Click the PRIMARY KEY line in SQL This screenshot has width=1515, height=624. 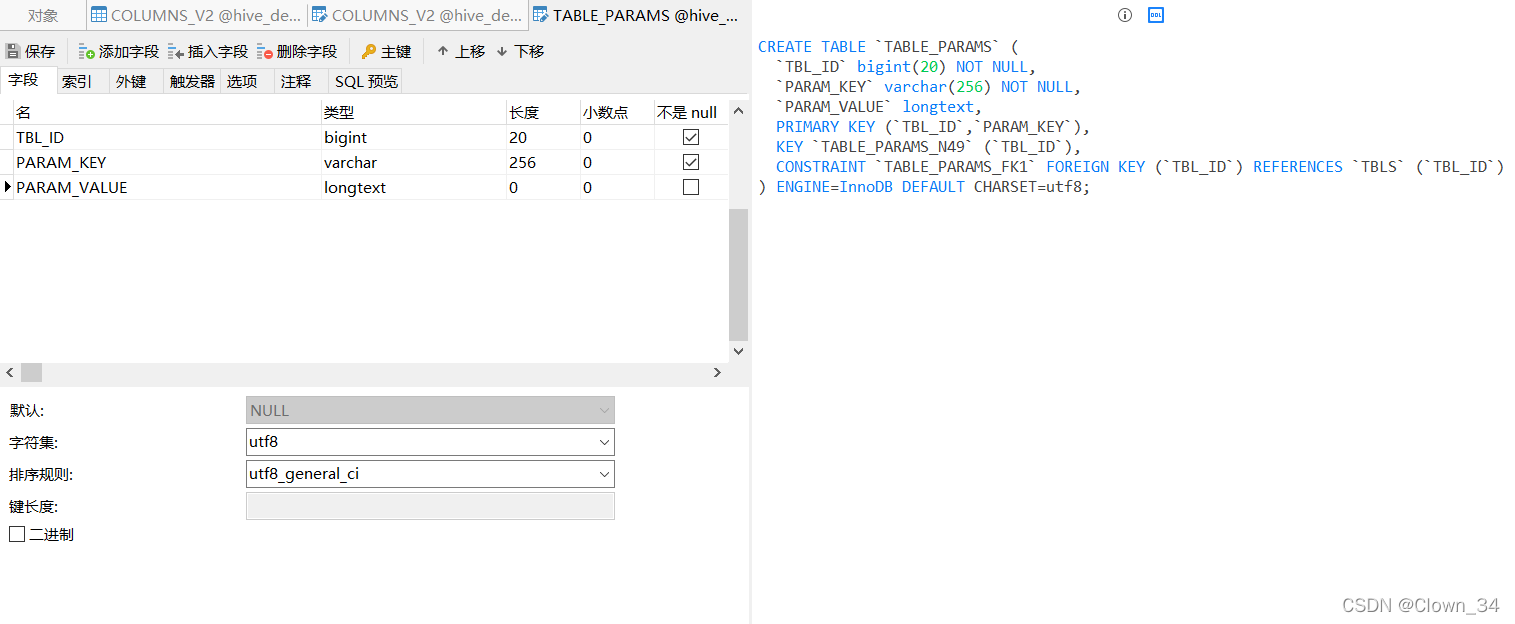tap(932, 127)
